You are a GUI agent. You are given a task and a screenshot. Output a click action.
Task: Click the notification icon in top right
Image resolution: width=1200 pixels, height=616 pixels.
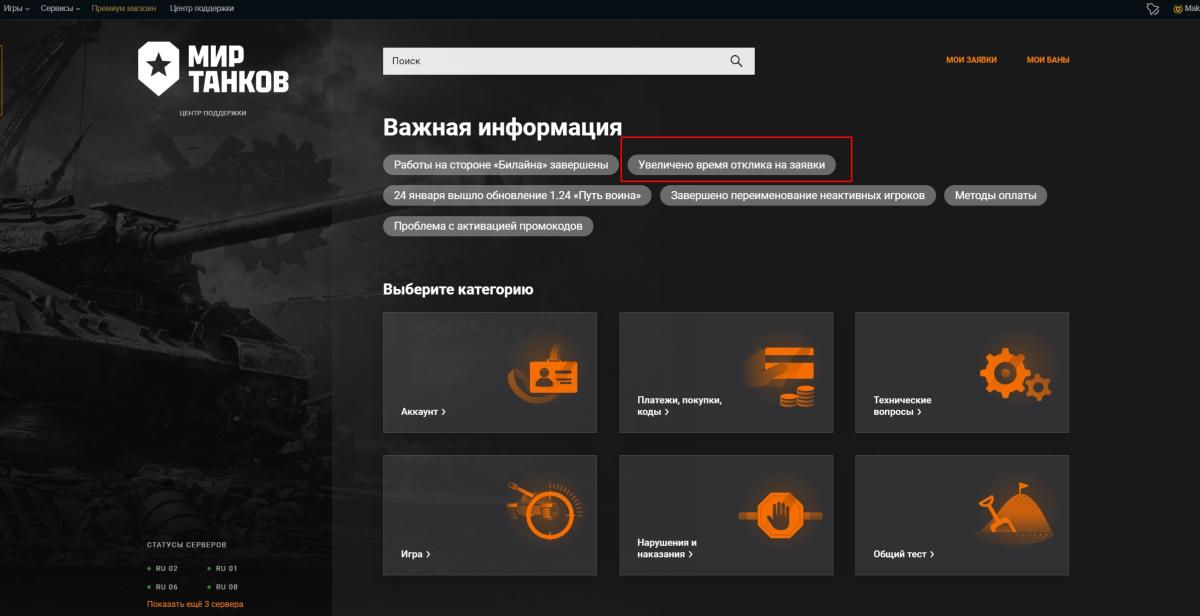click(1152, 8)
